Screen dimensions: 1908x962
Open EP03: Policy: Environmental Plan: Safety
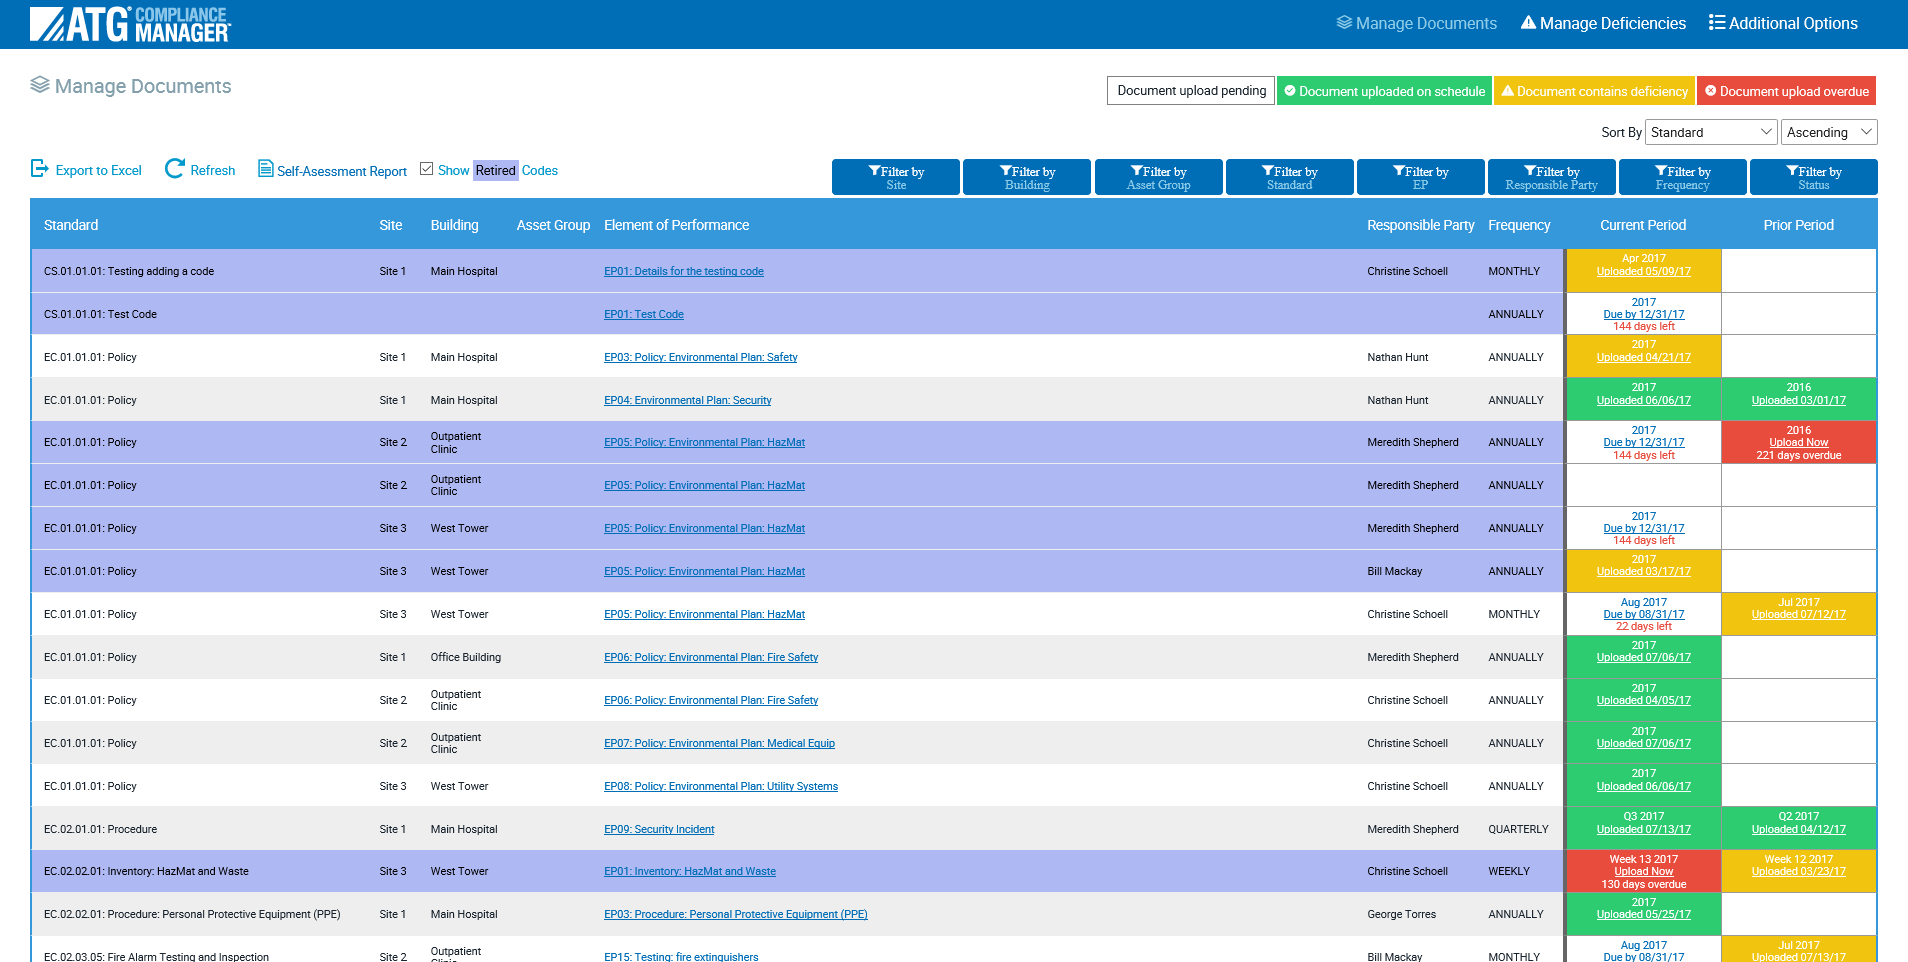(701, 357)
